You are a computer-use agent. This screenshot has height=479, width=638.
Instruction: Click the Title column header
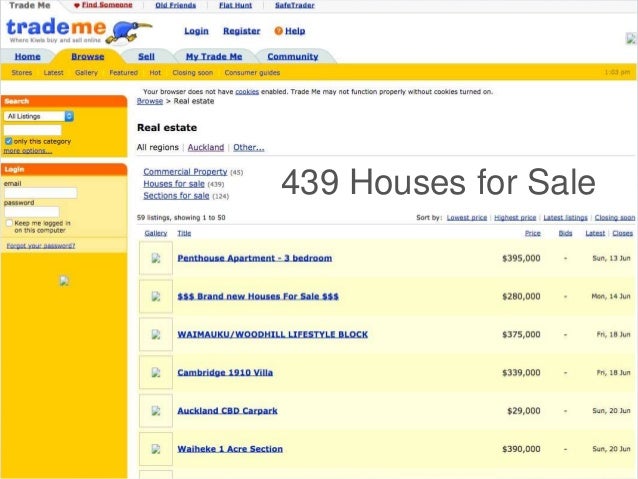point(184,233)
